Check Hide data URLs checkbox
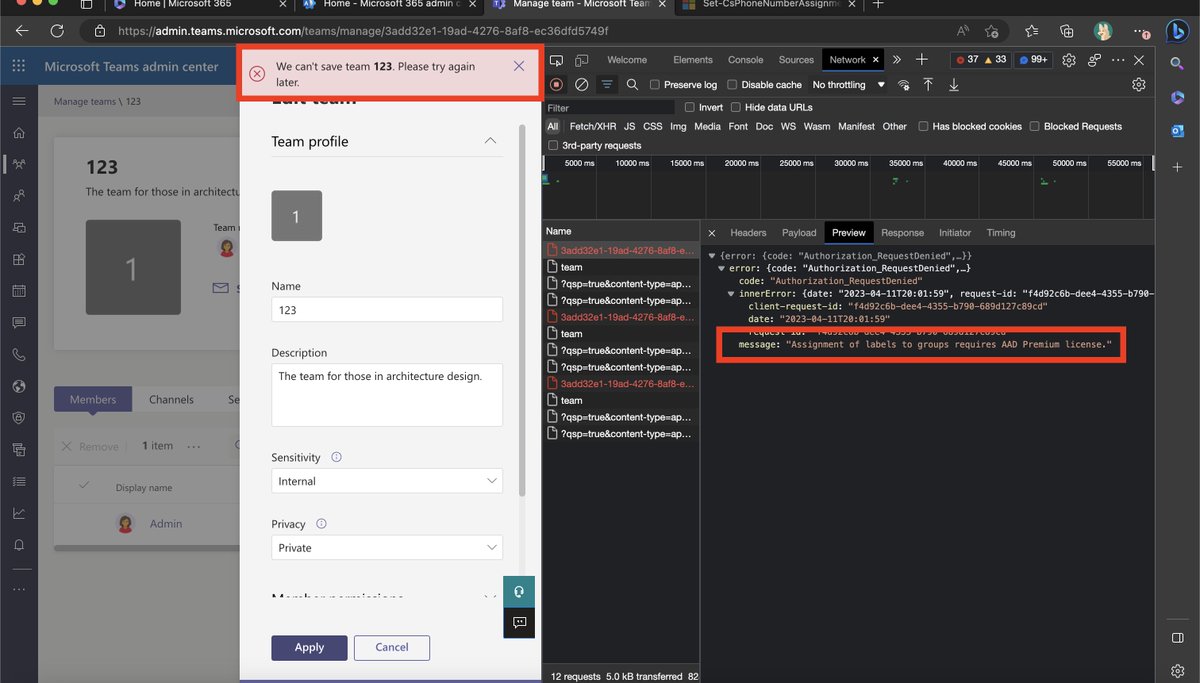Viewport: 1200px width, 683px height. pos(736,107)
